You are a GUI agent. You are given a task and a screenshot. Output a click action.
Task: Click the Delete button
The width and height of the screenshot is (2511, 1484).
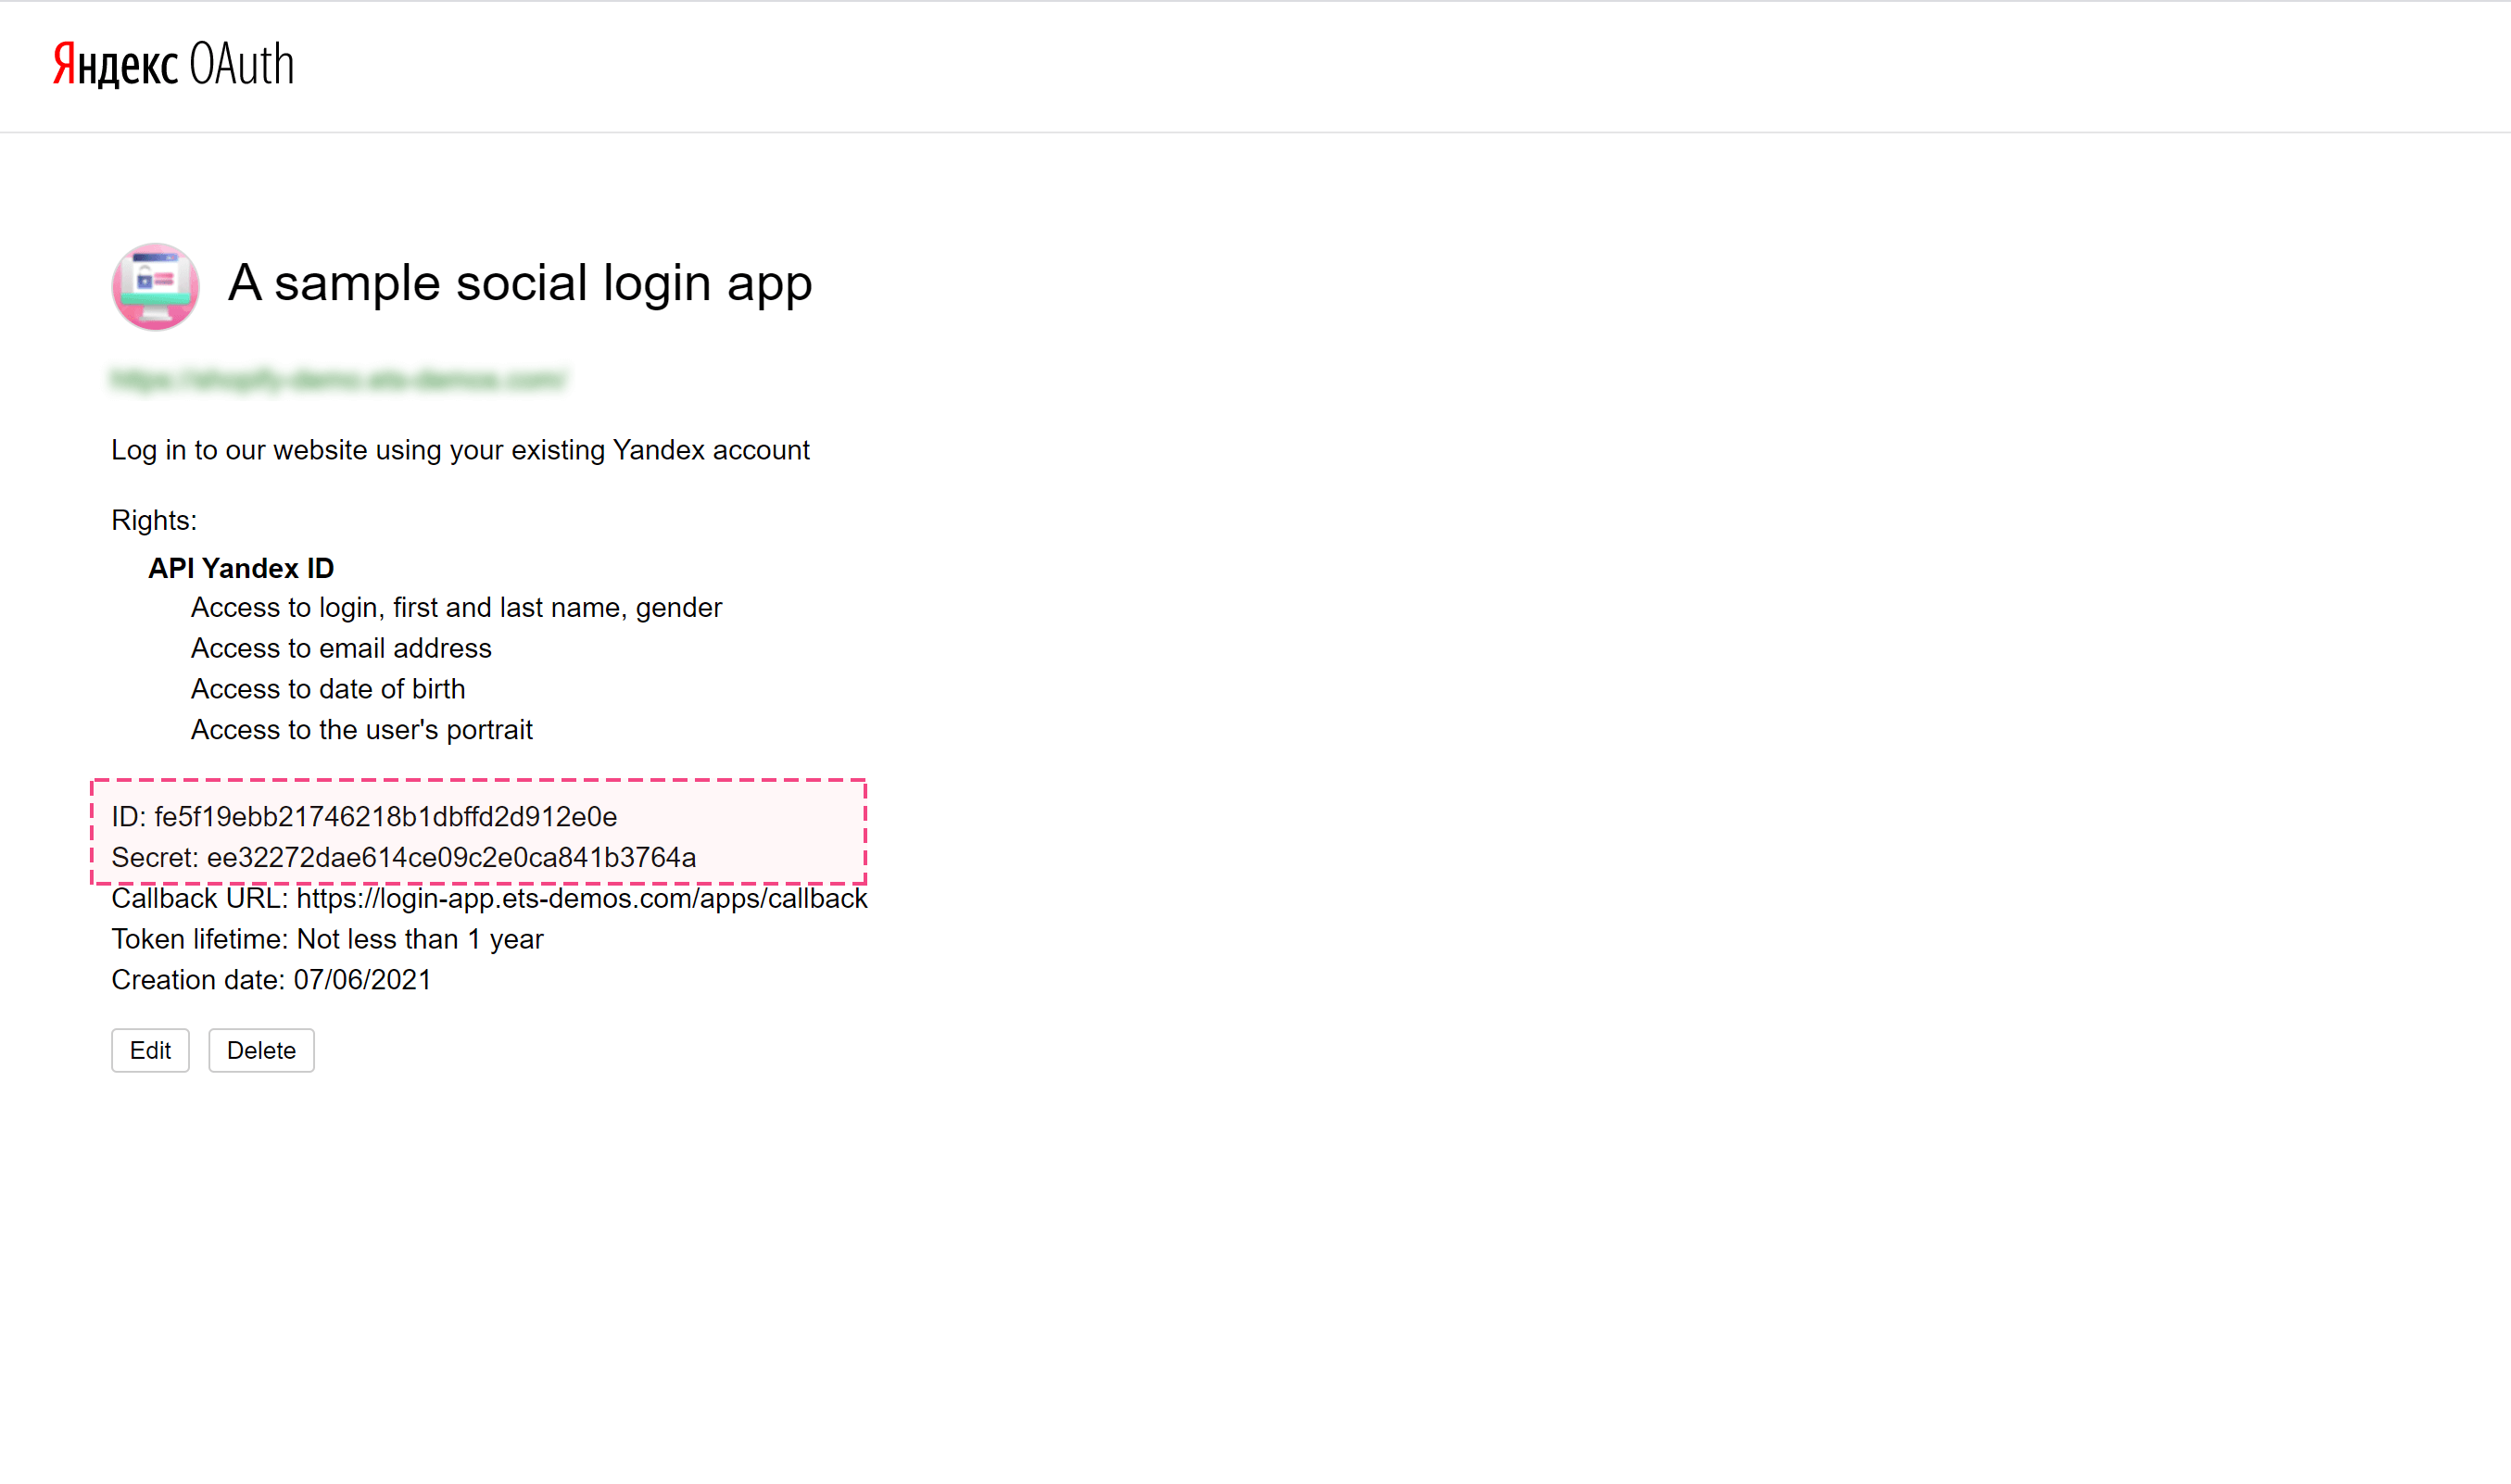tap(261, 1050)
